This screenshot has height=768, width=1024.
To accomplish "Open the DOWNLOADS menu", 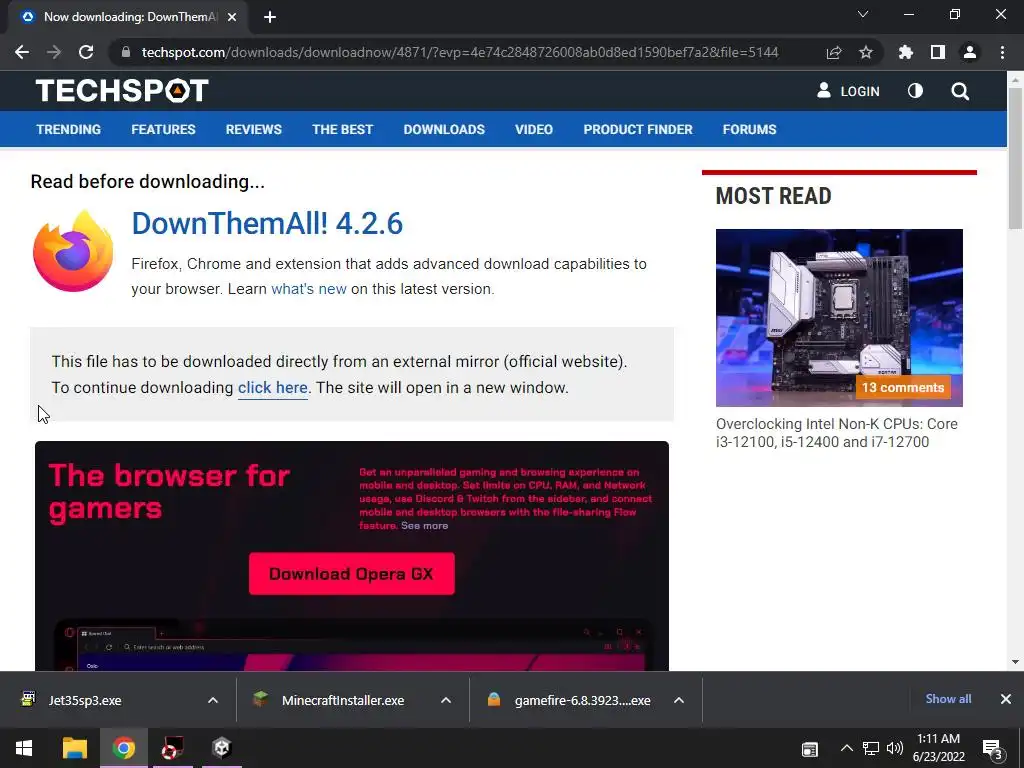I will [x=444, y=129].
